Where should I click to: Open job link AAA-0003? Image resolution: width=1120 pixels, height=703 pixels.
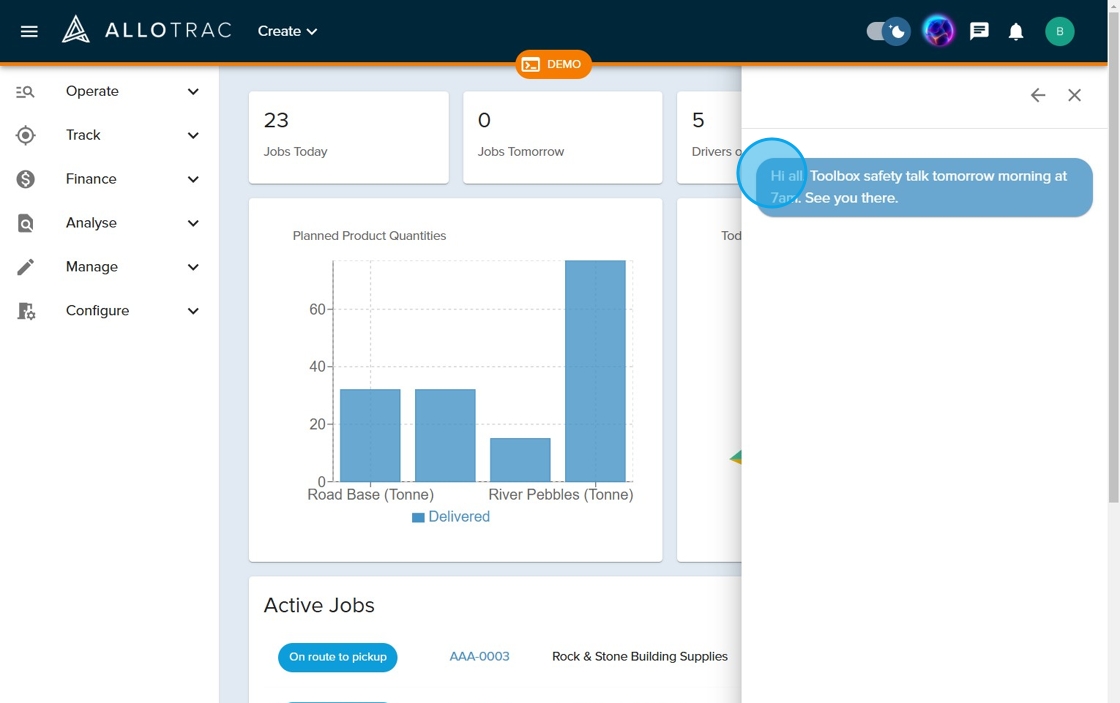coord(479,657)
